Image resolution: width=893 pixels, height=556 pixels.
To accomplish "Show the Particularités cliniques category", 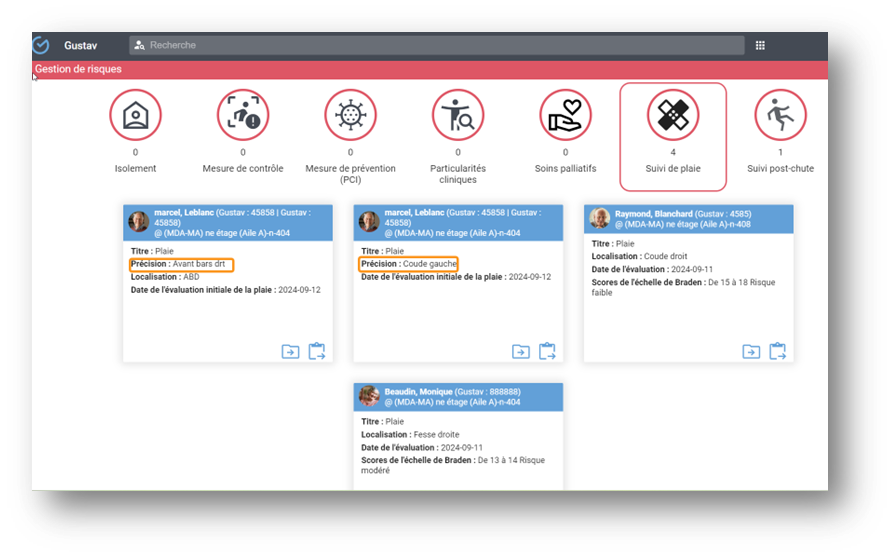I will pyautogui.click(x=458, y=116).
